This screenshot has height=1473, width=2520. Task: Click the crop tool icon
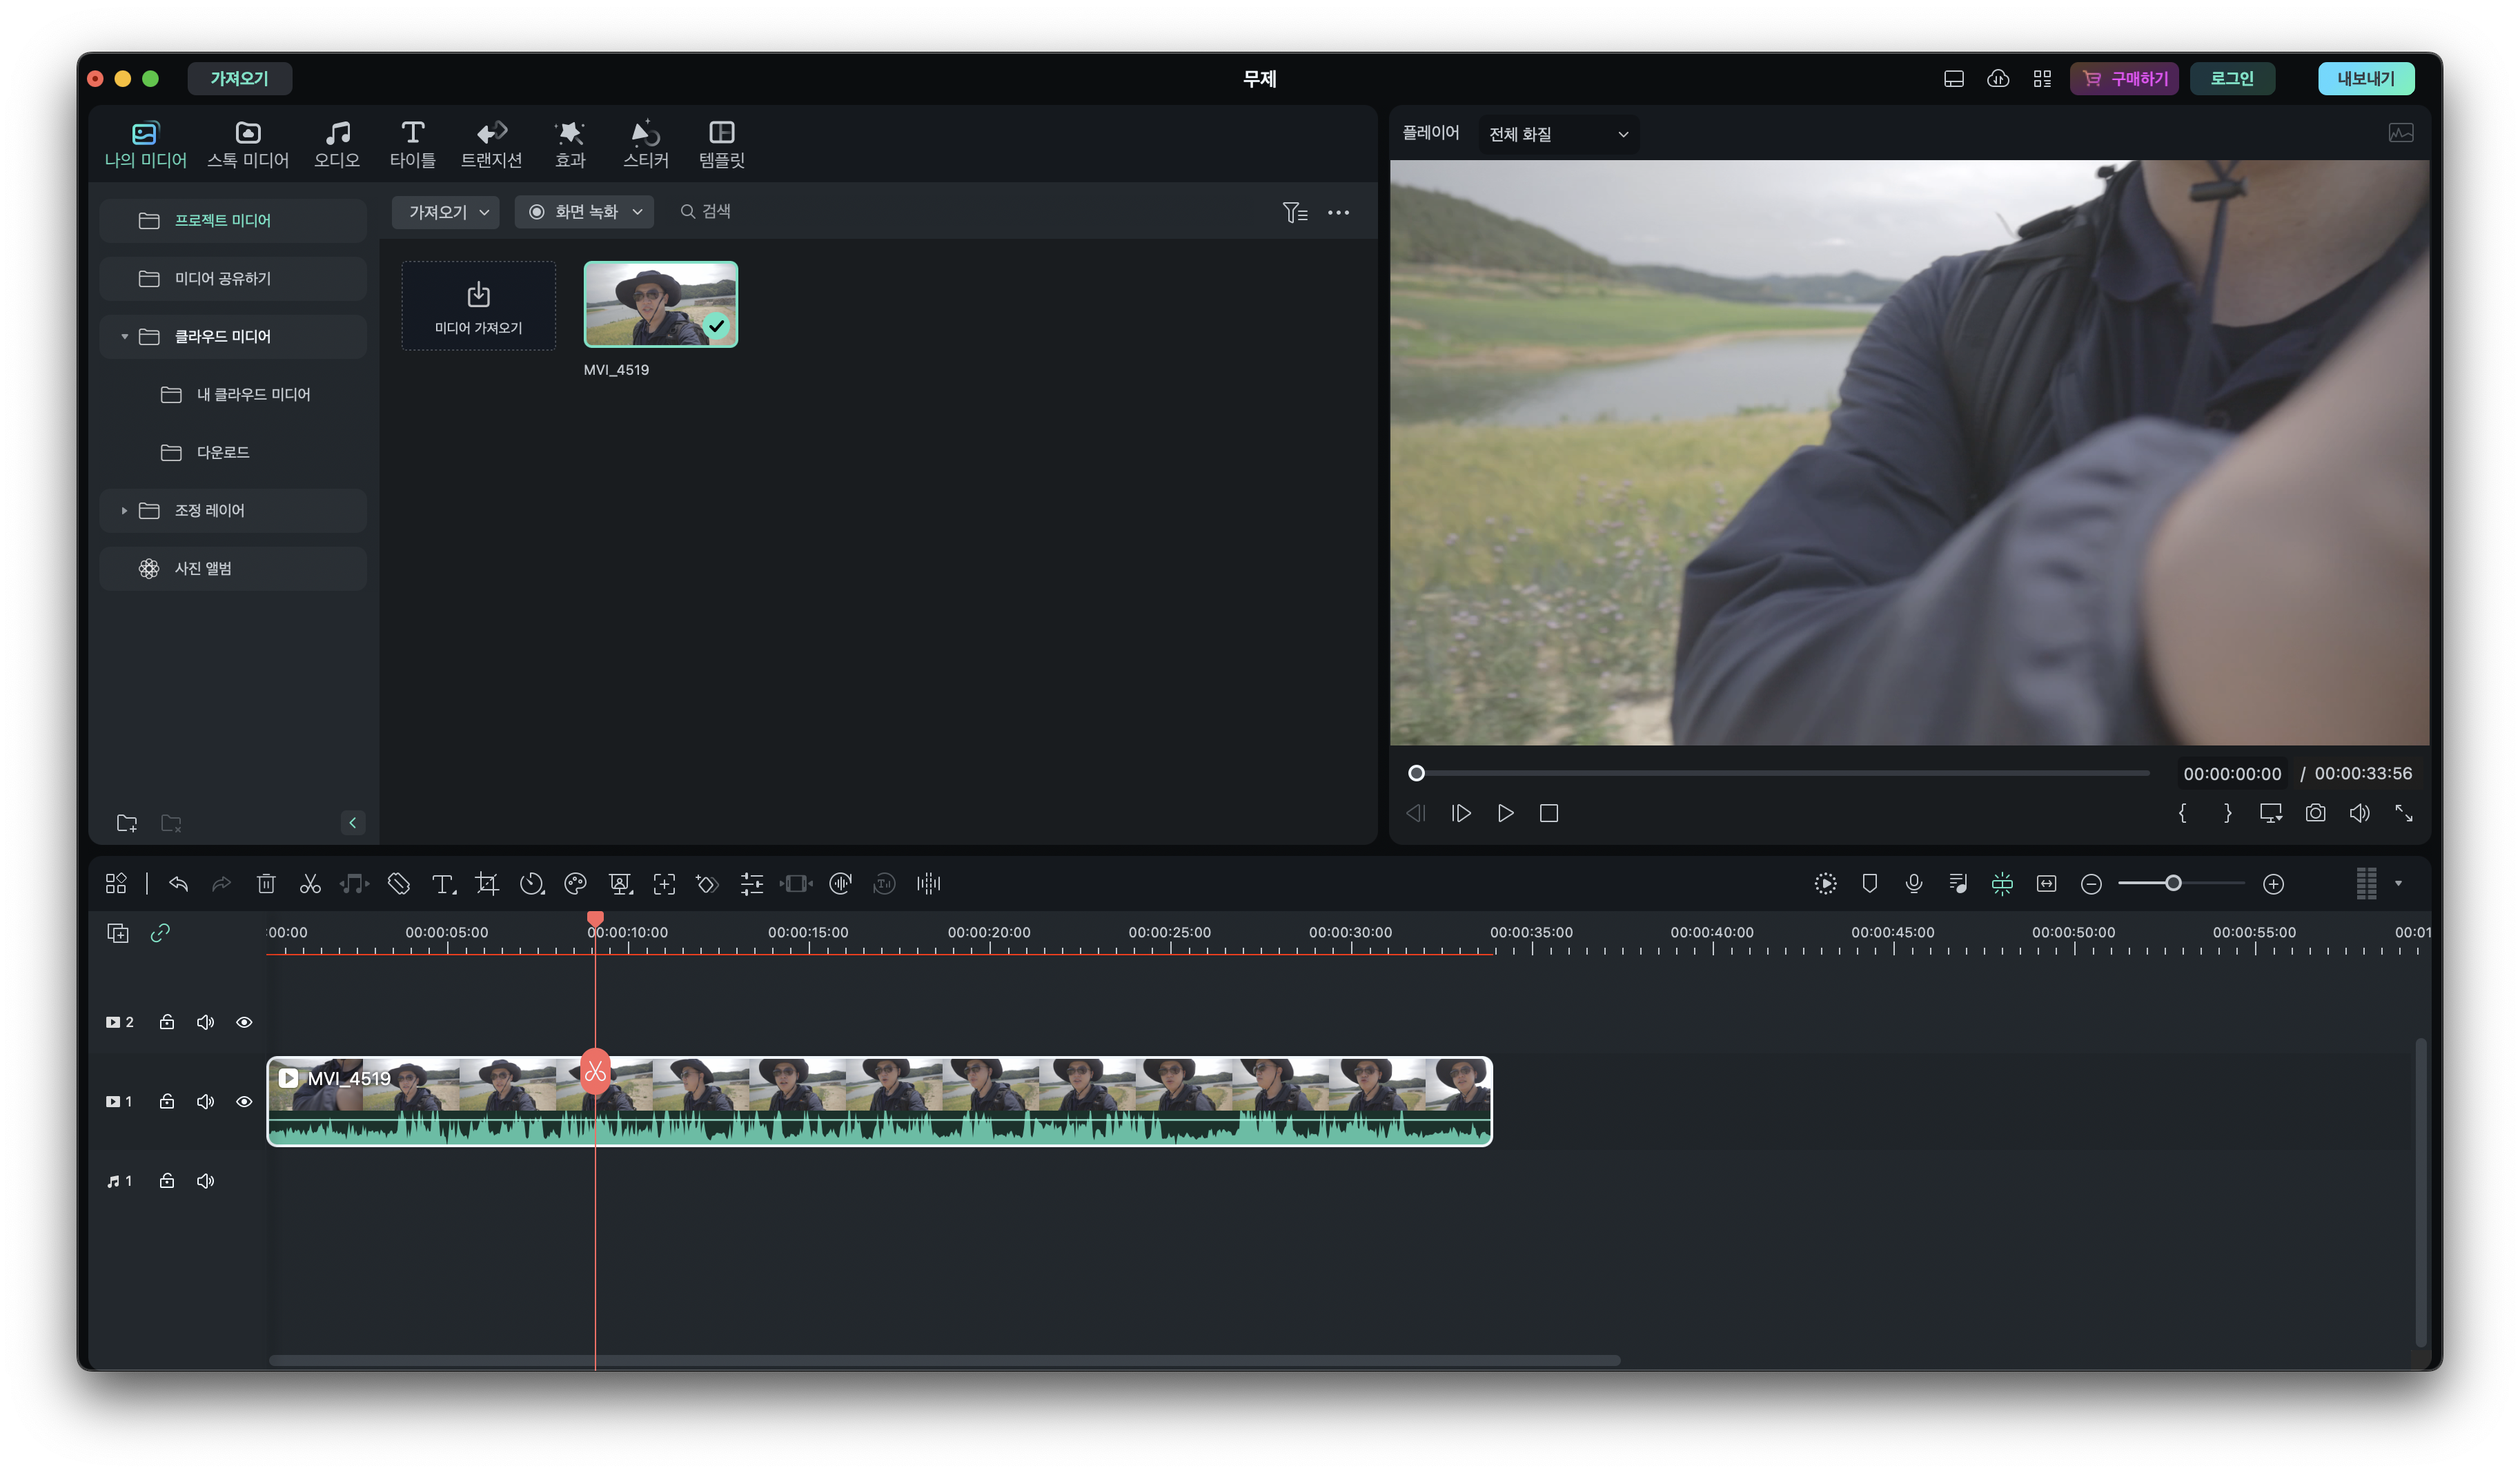click(487, 884)
